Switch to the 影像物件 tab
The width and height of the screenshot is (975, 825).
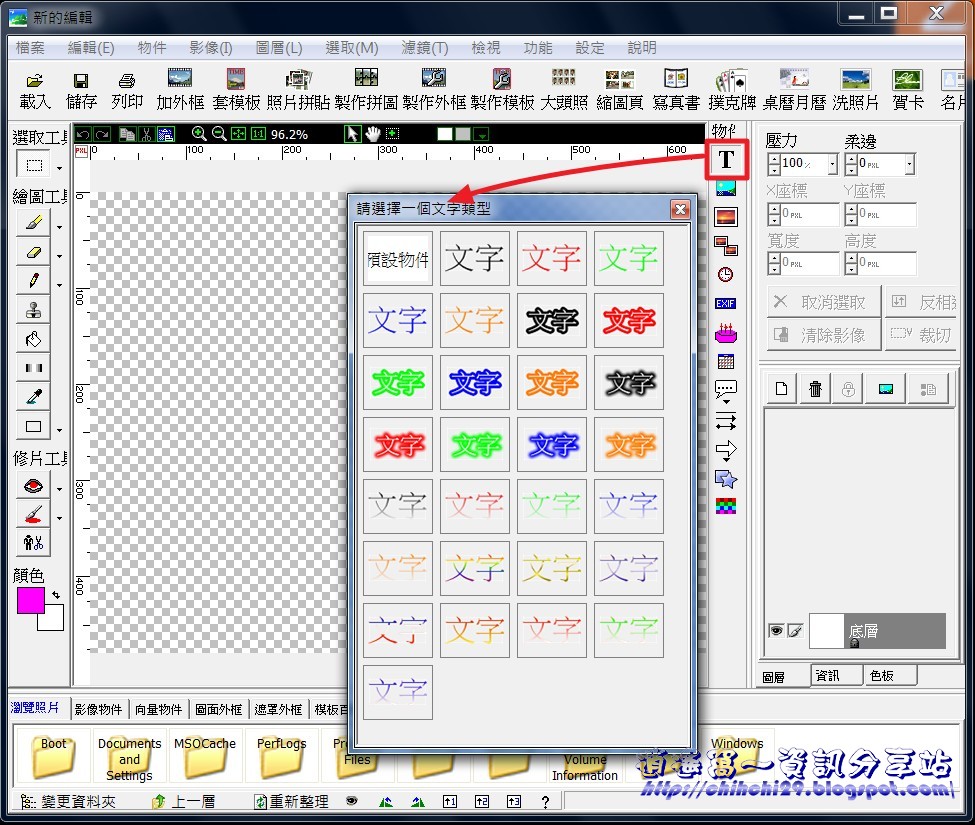tap(98, 709)
